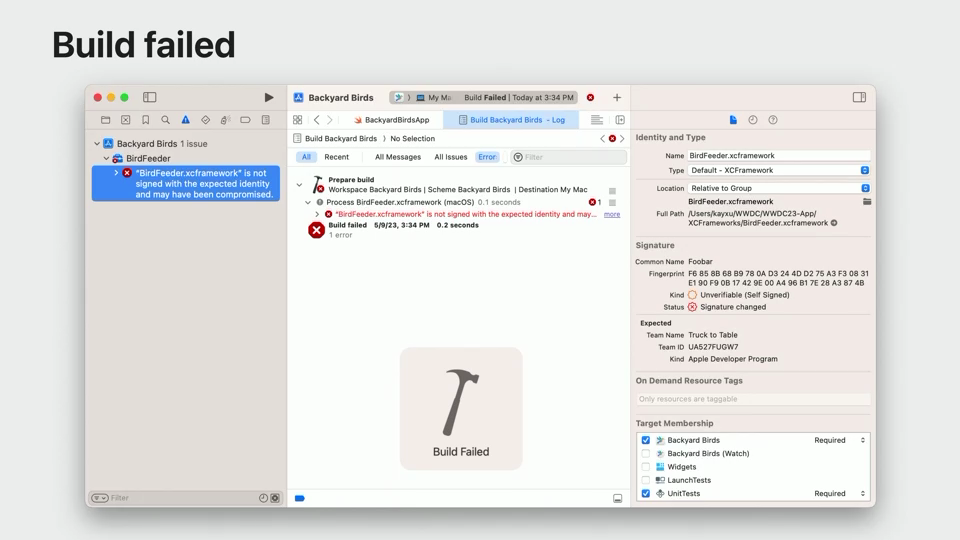Enable Widgets target membership
960x540 pixels.
[646, 467]
